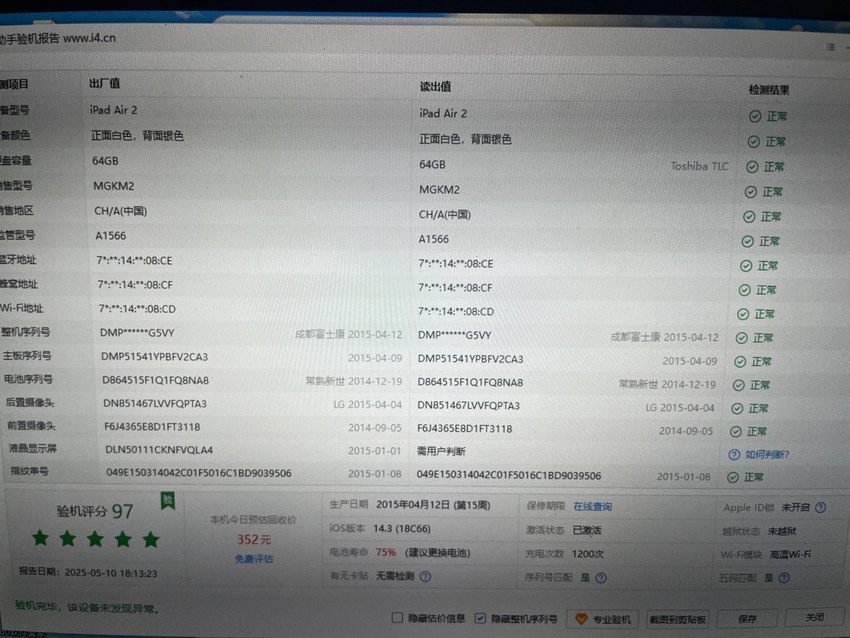850x638 pixels.
Task: Enable the 隐藏估价信息 checkbox
Action: pyautogui.click(x=397, y=617)
